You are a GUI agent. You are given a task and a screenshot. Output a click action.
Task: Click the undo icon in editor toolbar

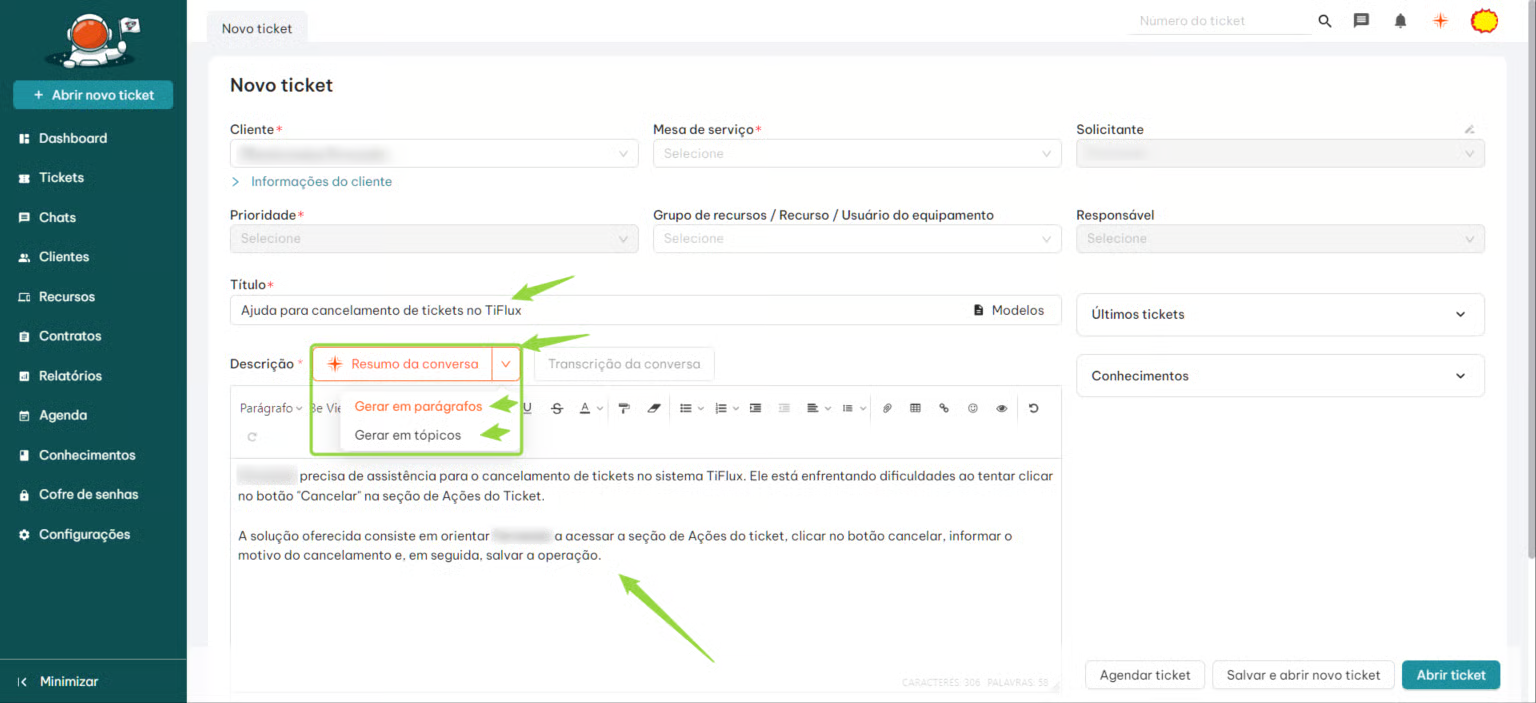1033,408
